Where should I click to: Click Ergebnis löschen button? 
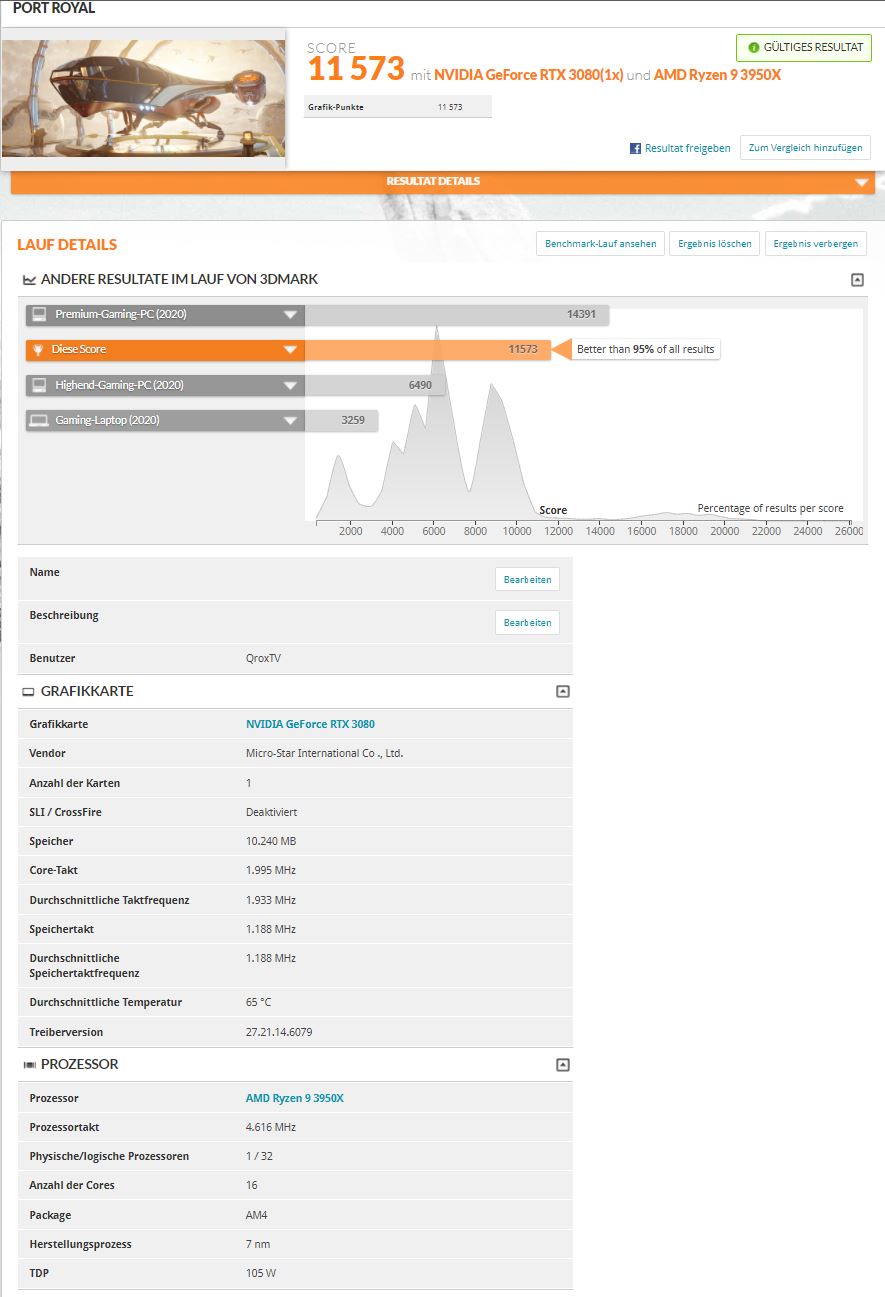point(715,243)
